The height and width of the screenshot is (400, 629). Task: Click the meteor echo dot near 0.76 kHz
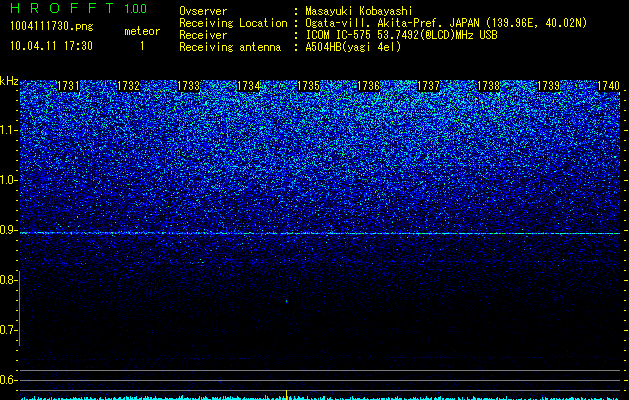point(286,301)
